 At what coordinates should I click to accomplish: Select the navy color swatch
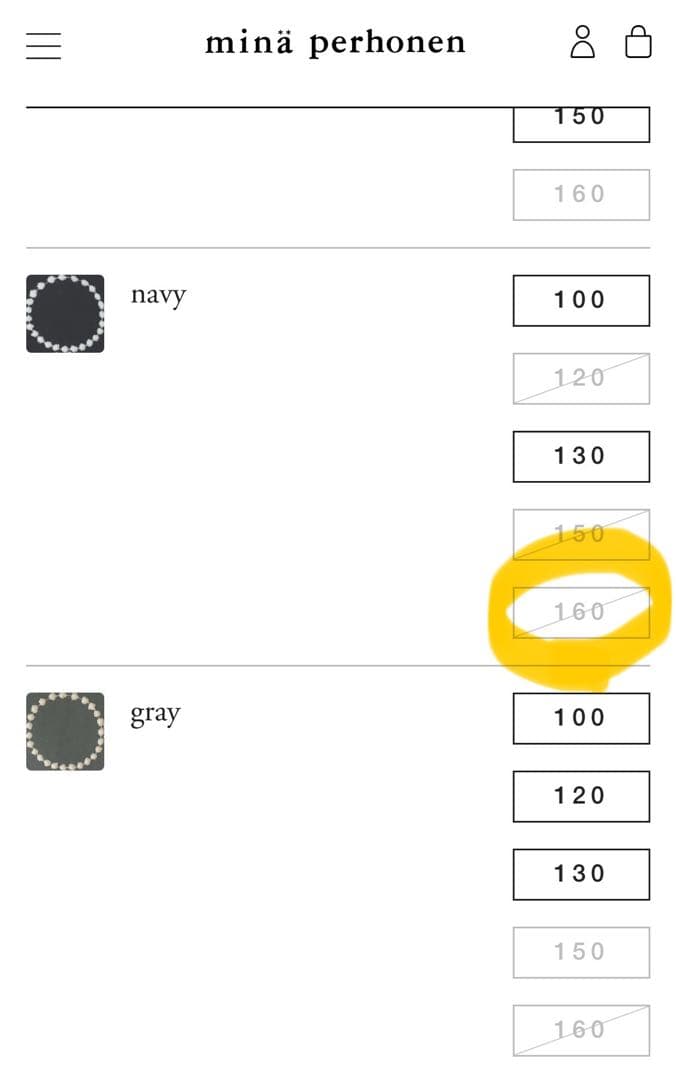(x=65, y=313)
